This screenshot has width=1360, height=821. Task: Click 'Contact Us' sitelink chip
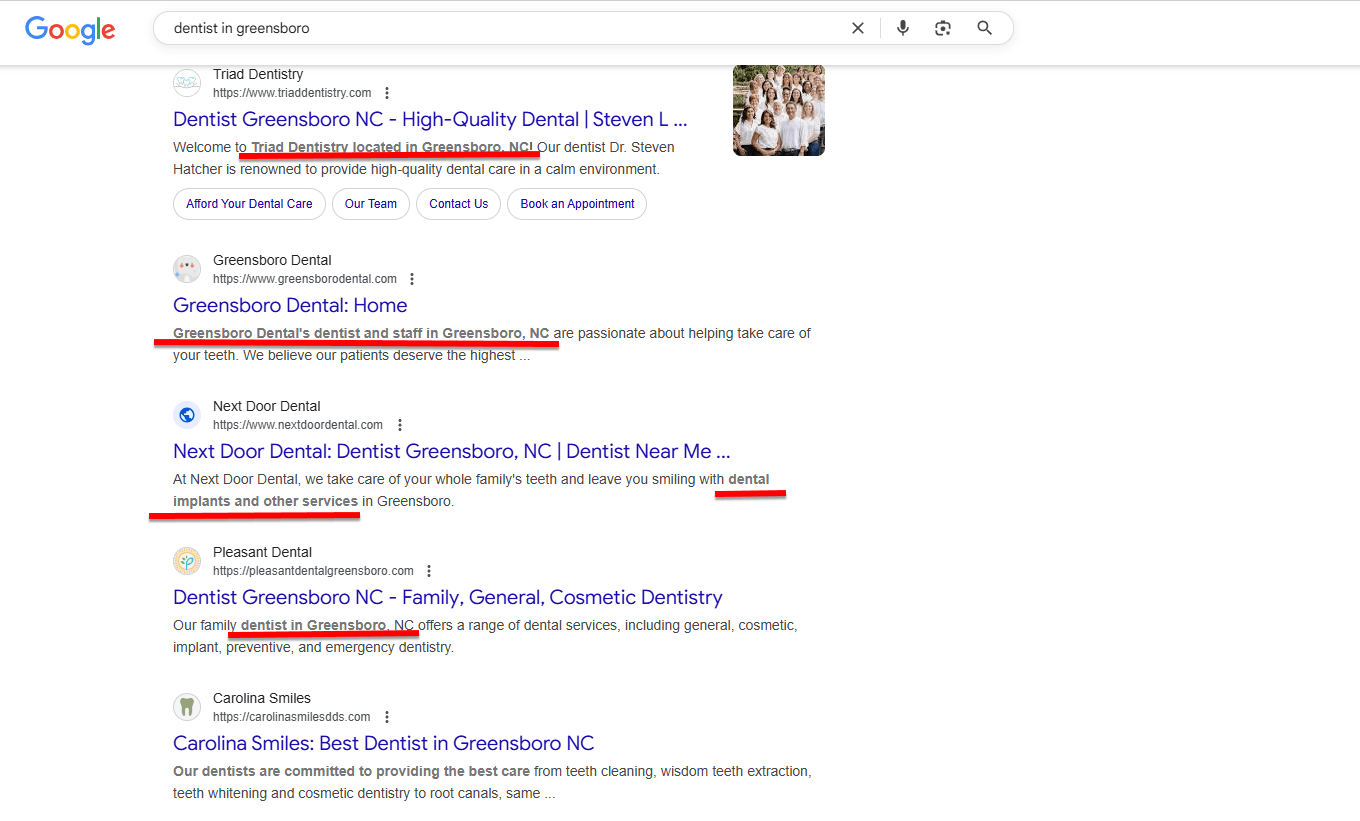[459, 204]
